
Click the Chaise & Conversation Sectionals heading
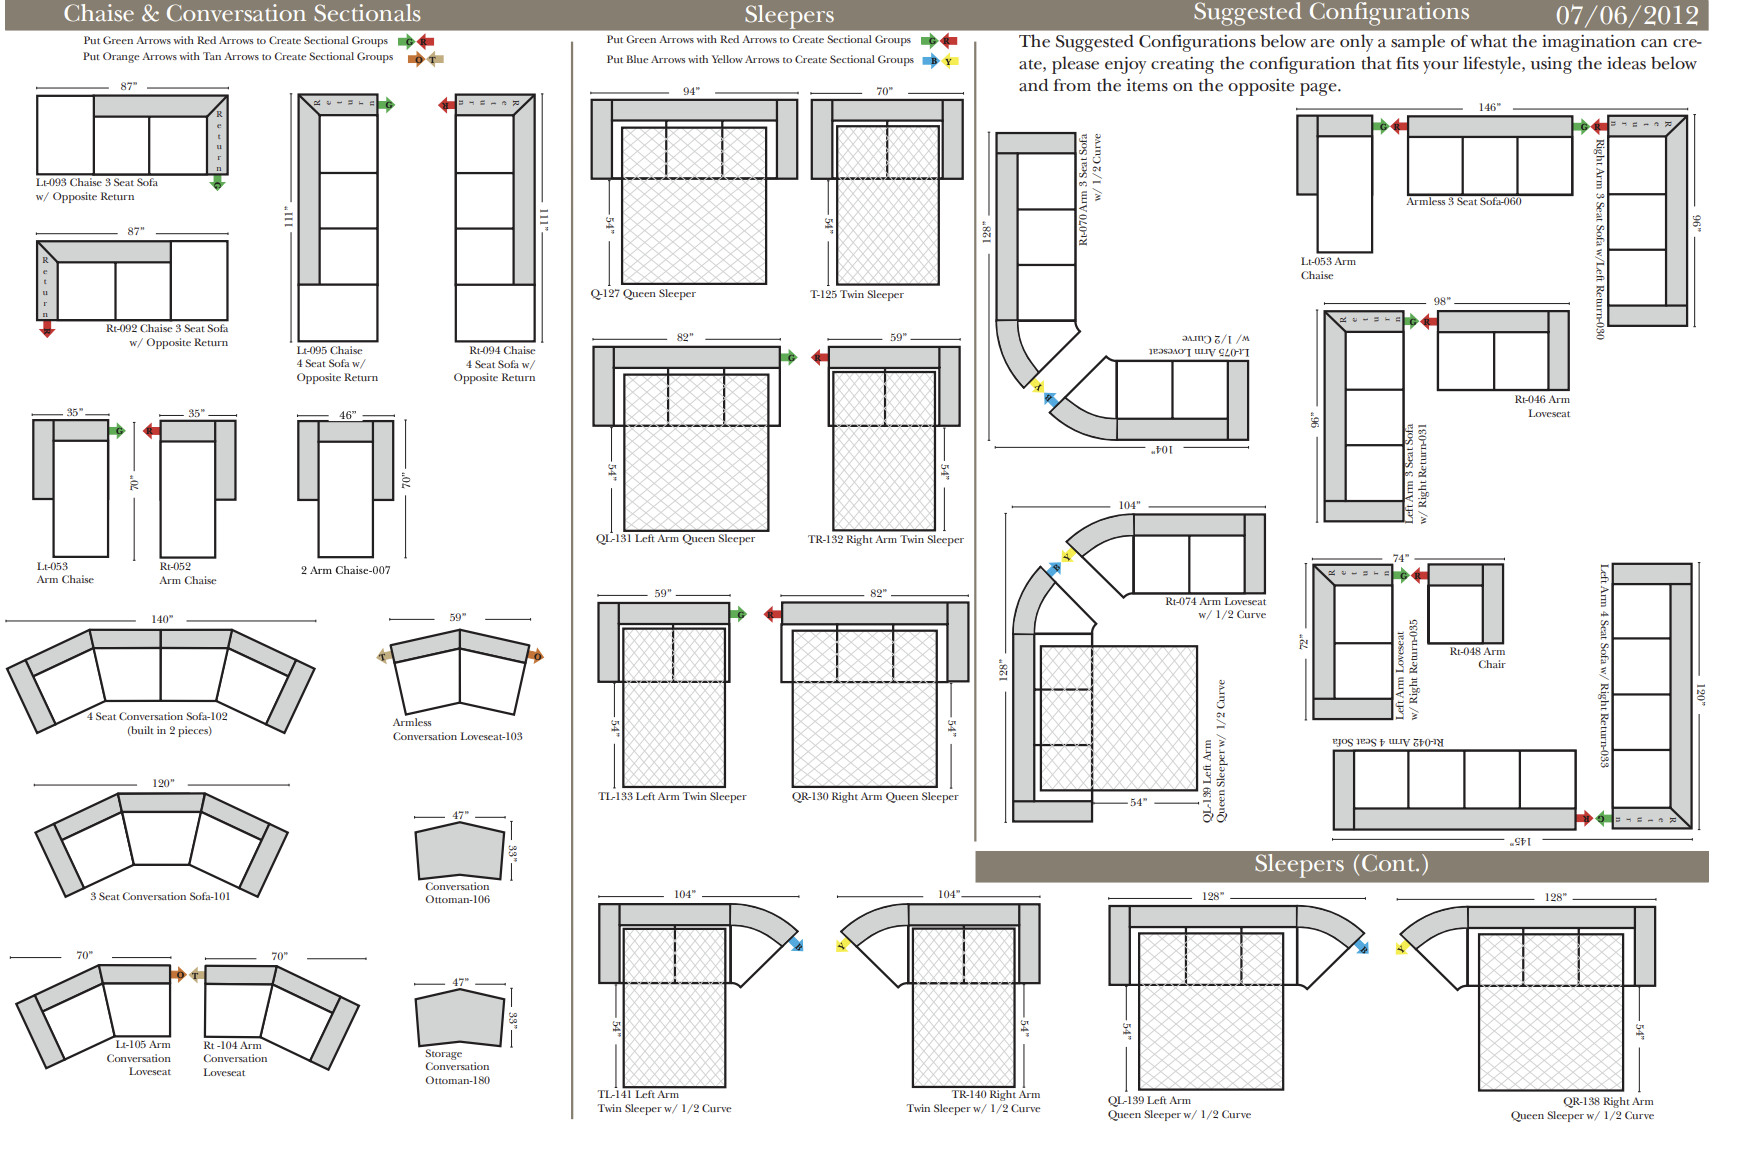pos(242,14)
